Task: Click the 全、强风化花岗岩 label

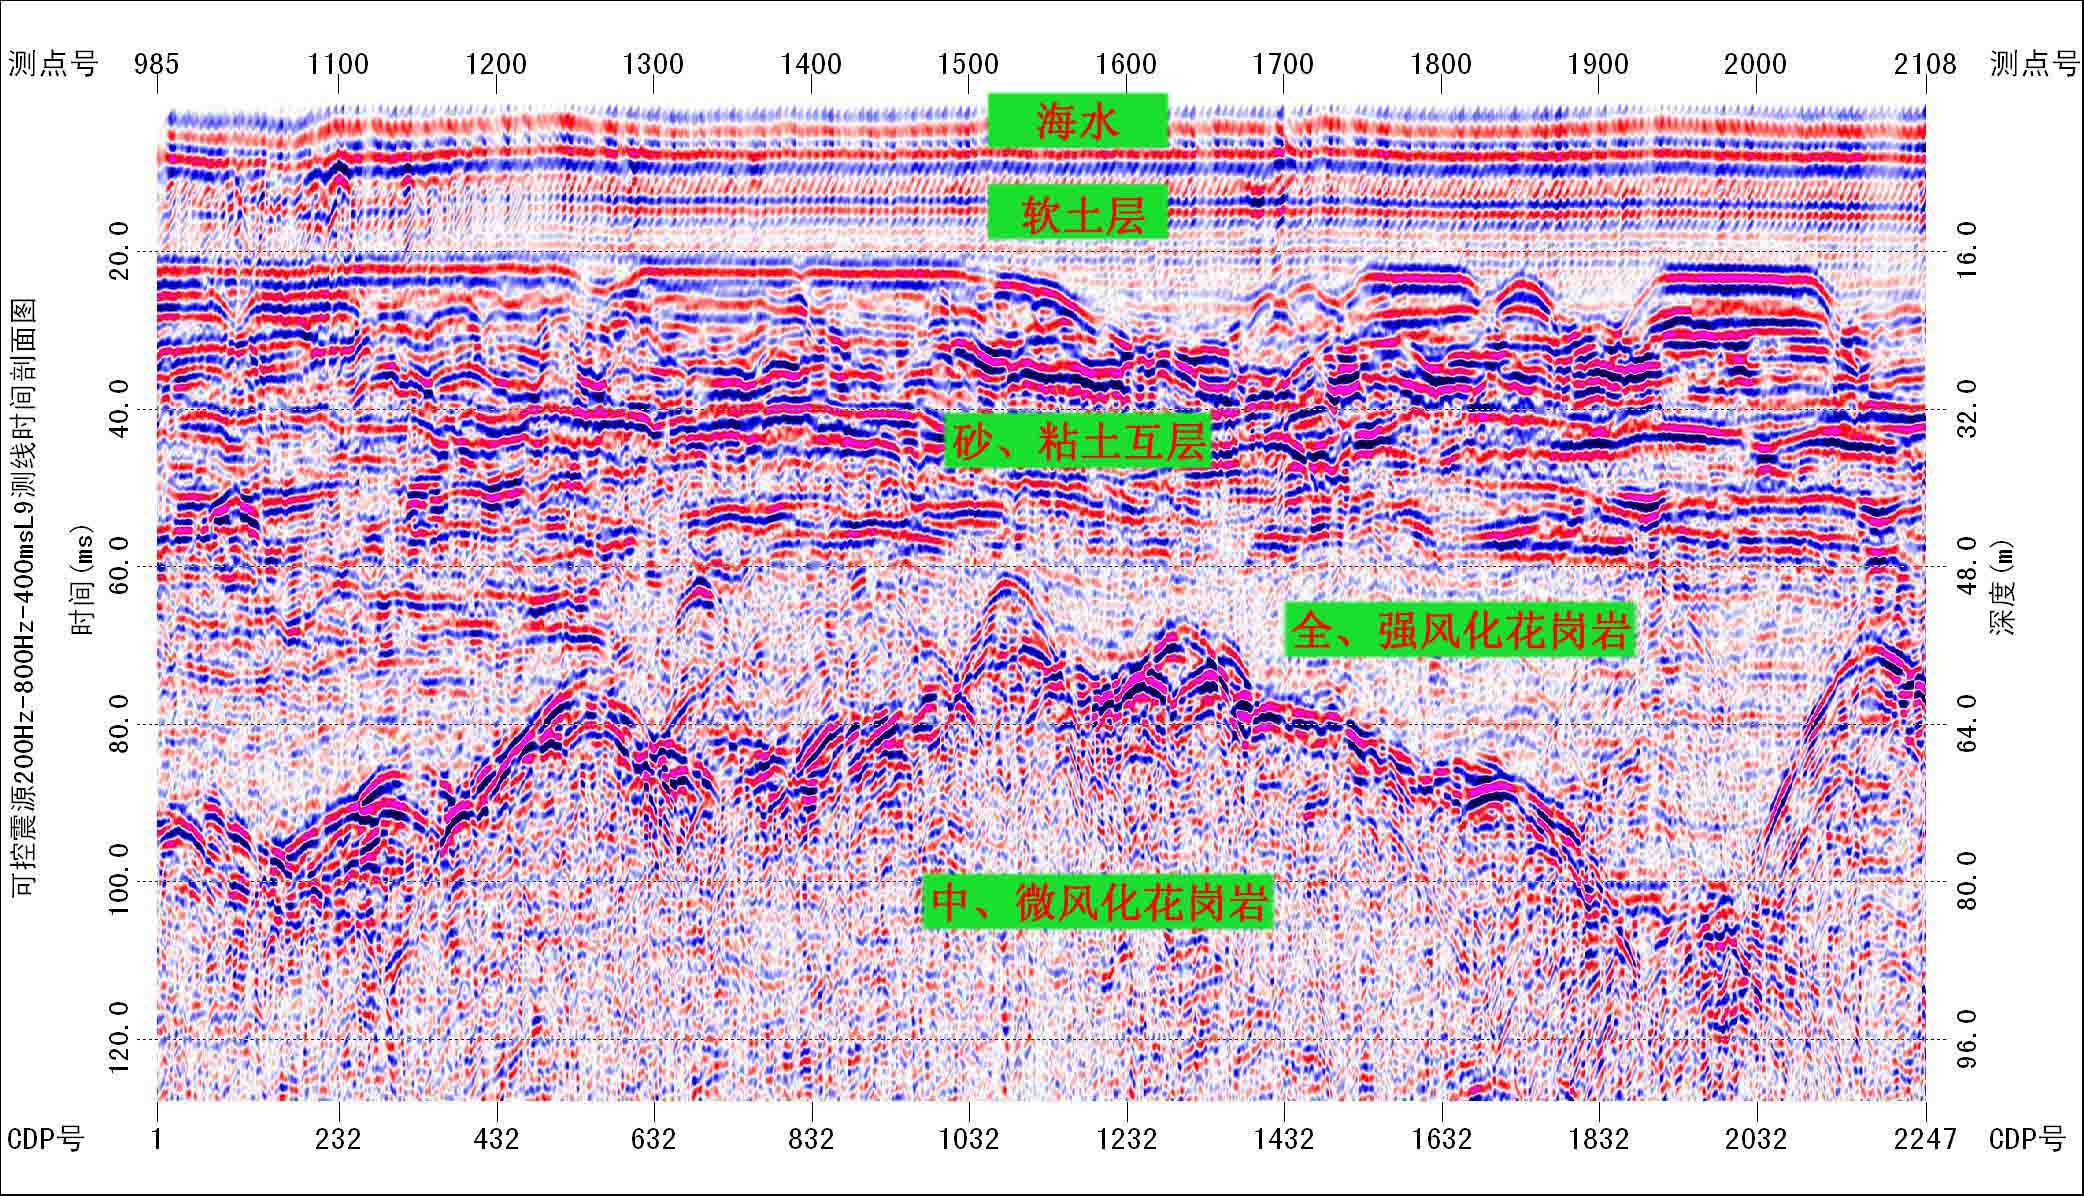Action: coord(1459,630)
